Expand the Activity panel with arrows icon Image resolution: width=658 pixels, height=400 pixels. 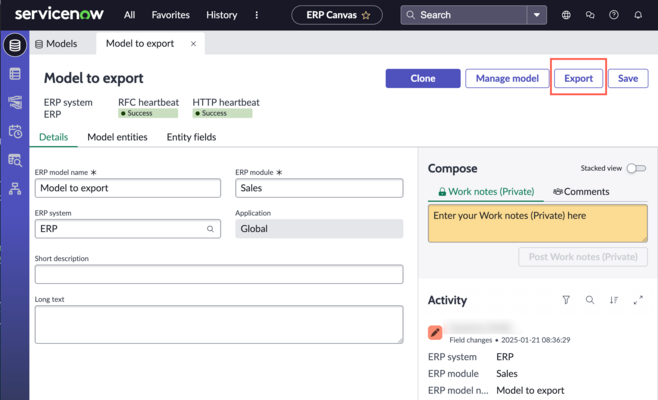638,300
